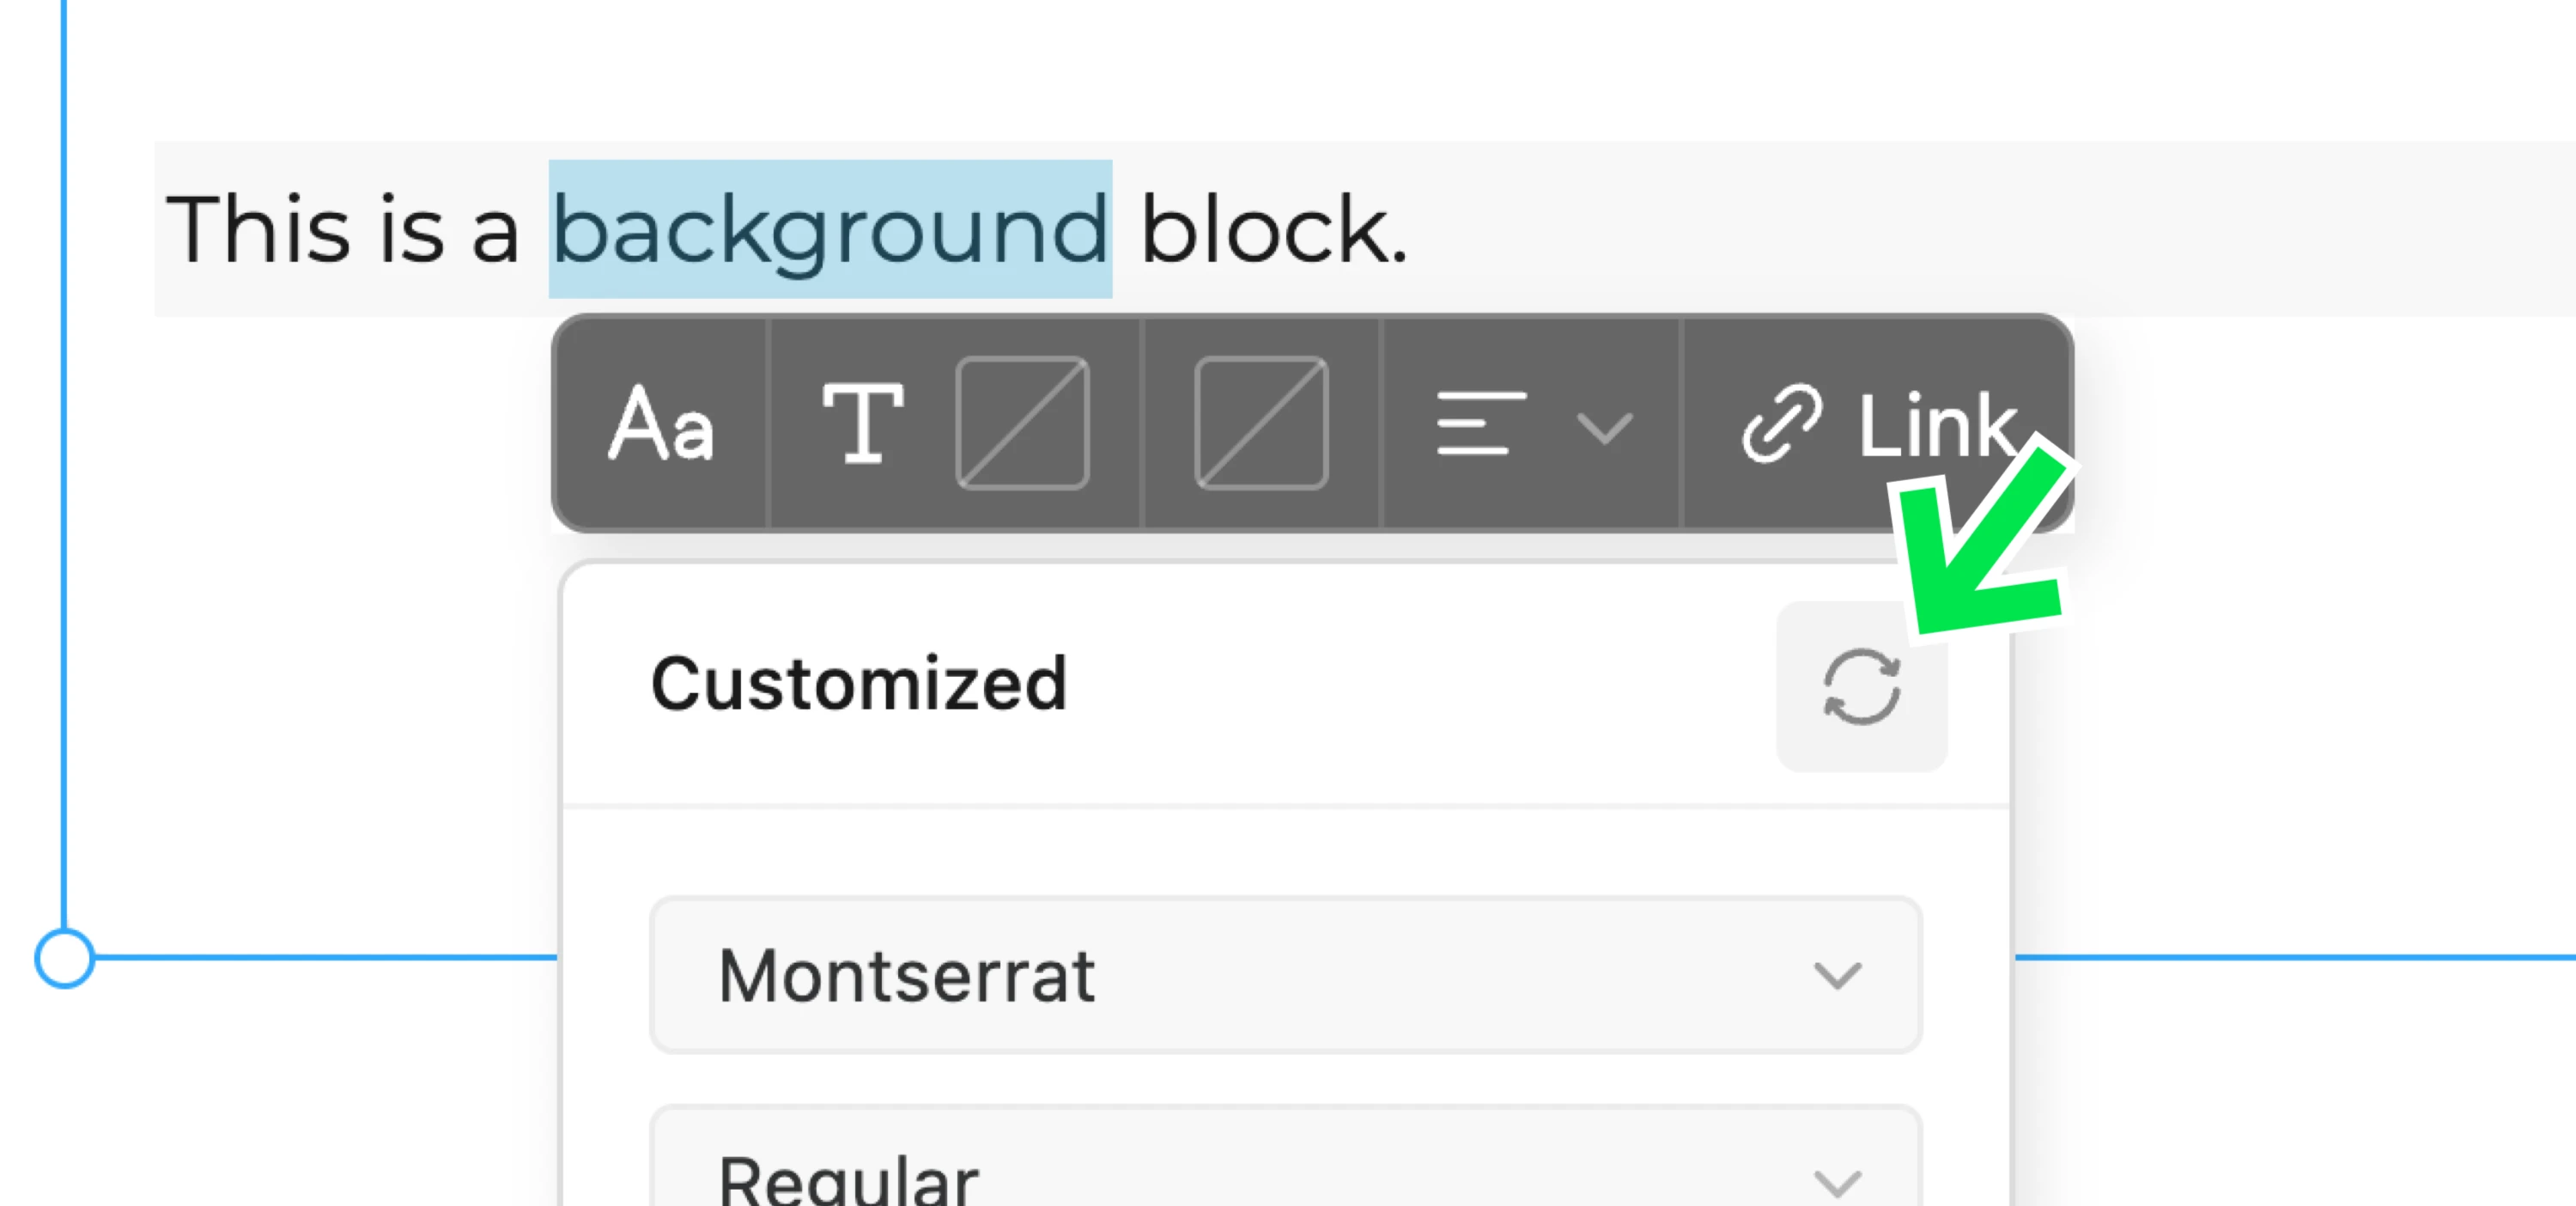
Task: Click the Customized heading
Action: 859,685
